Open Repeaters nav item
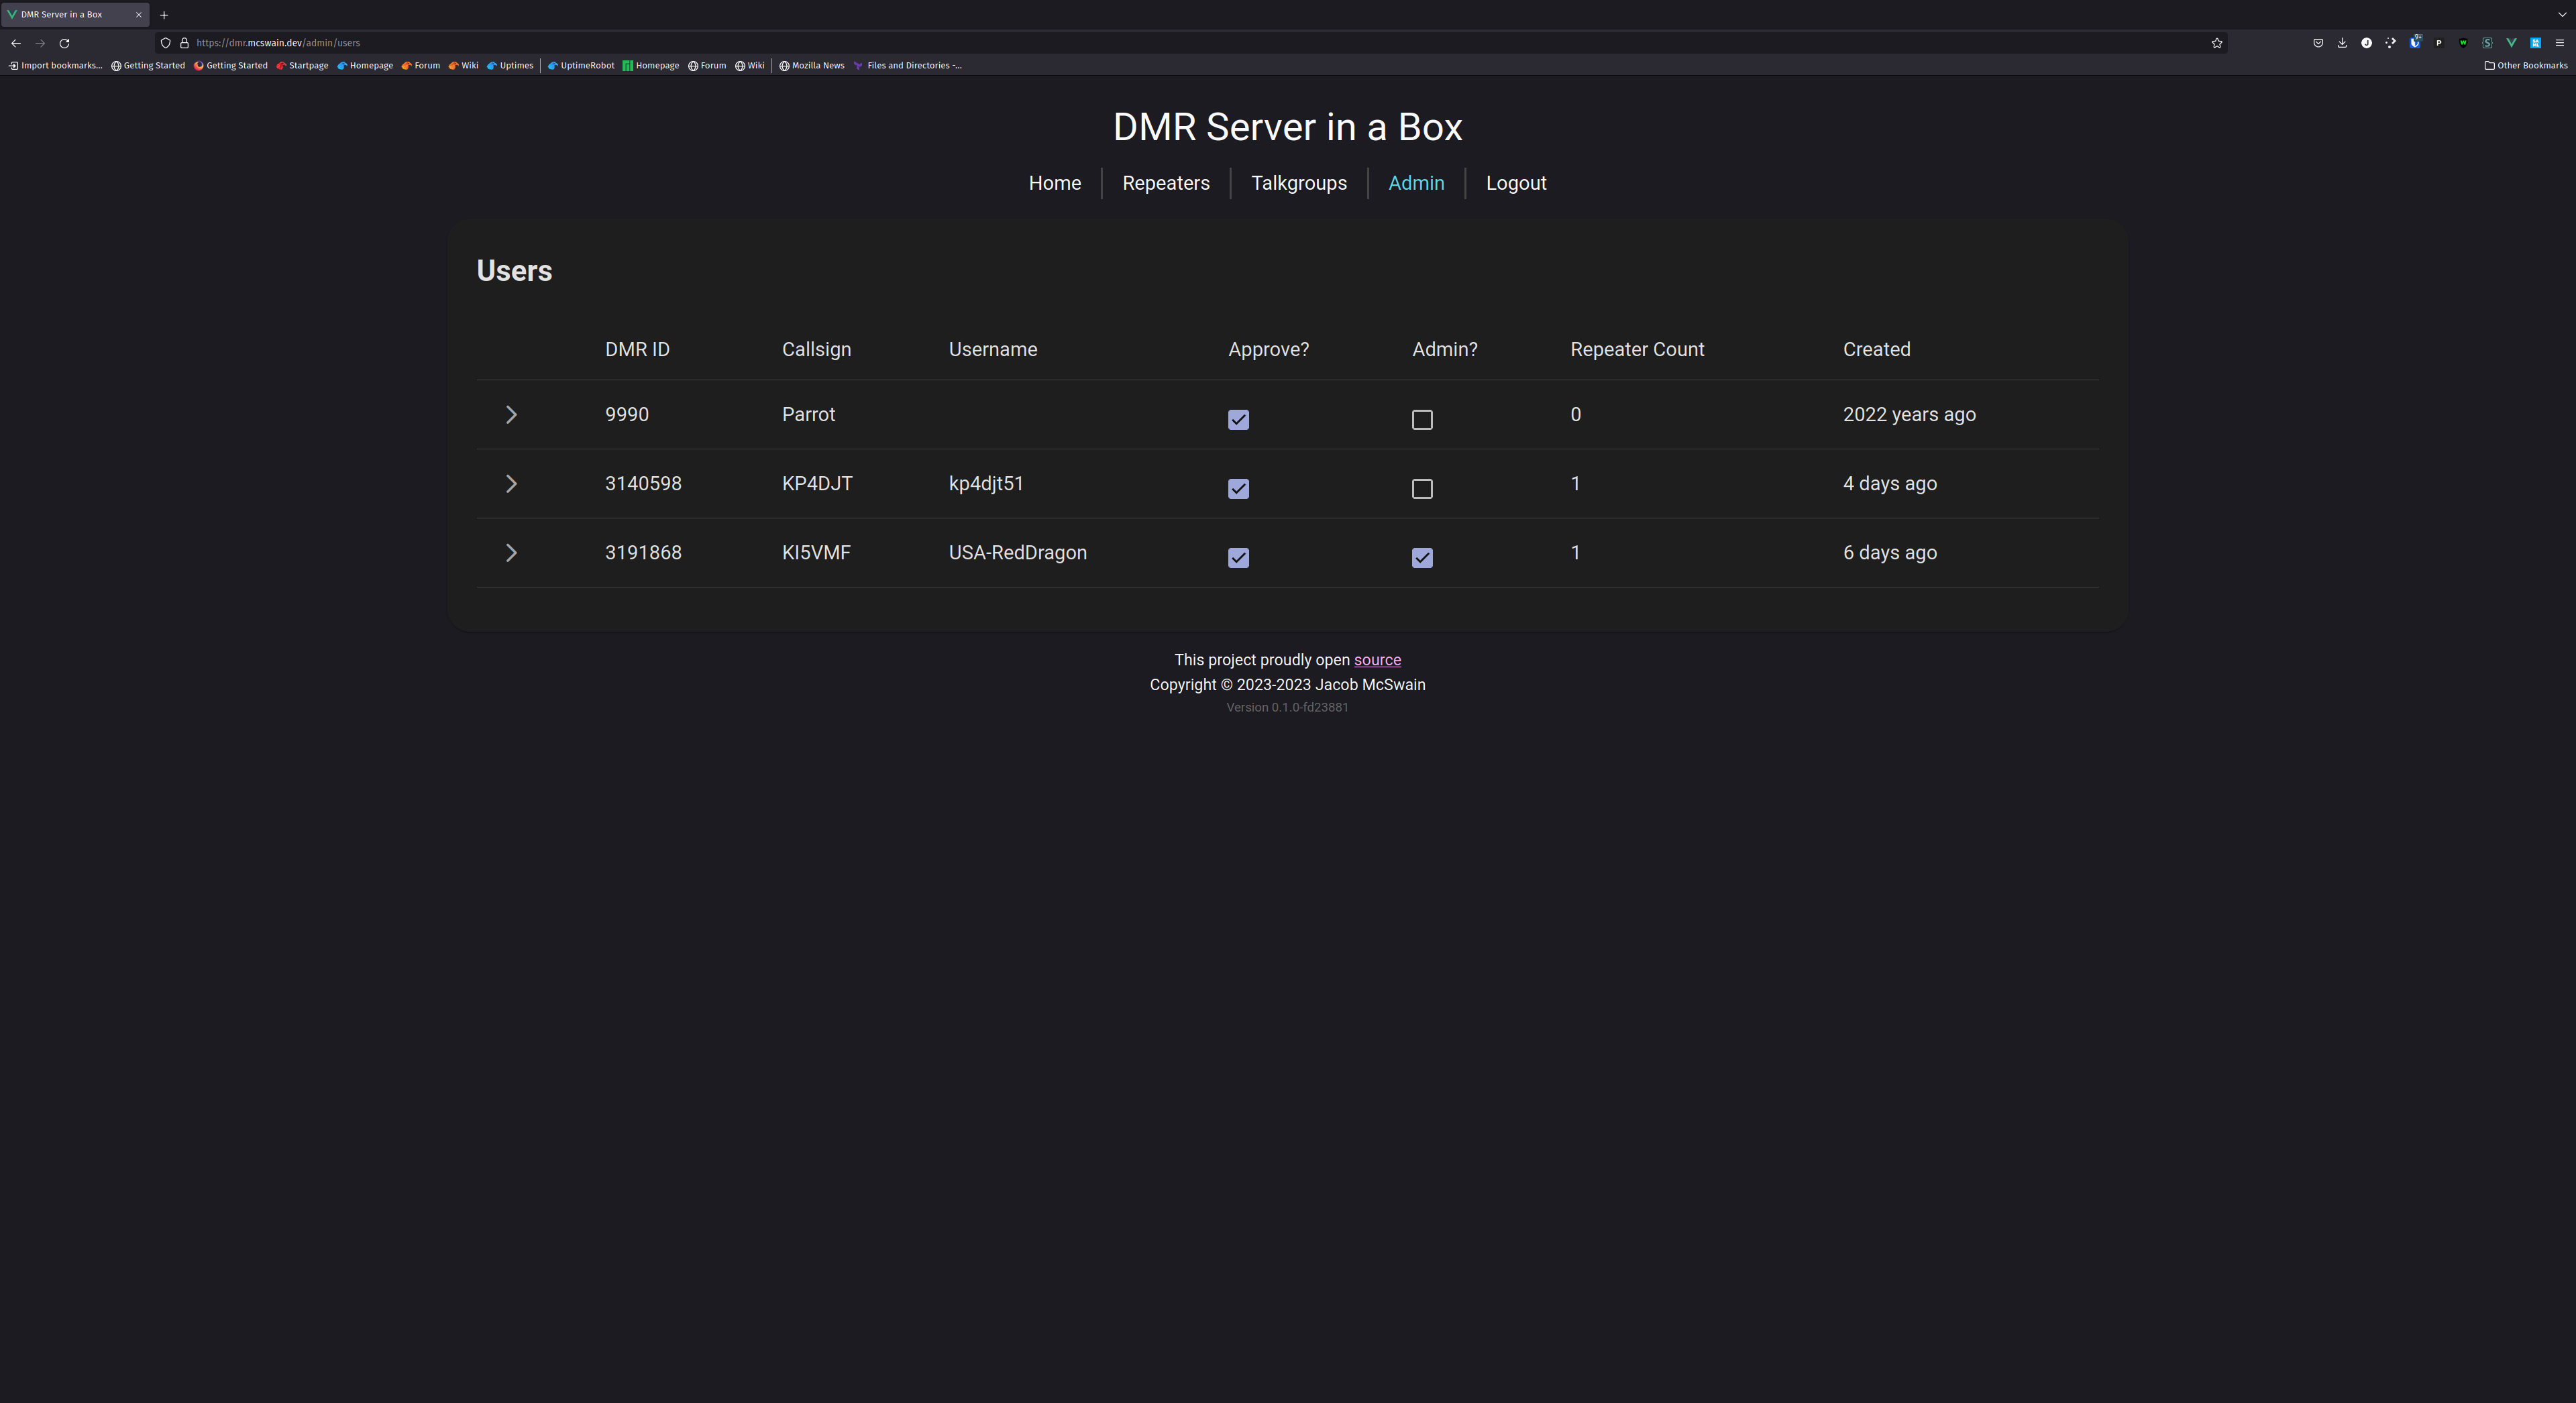 1166,183
